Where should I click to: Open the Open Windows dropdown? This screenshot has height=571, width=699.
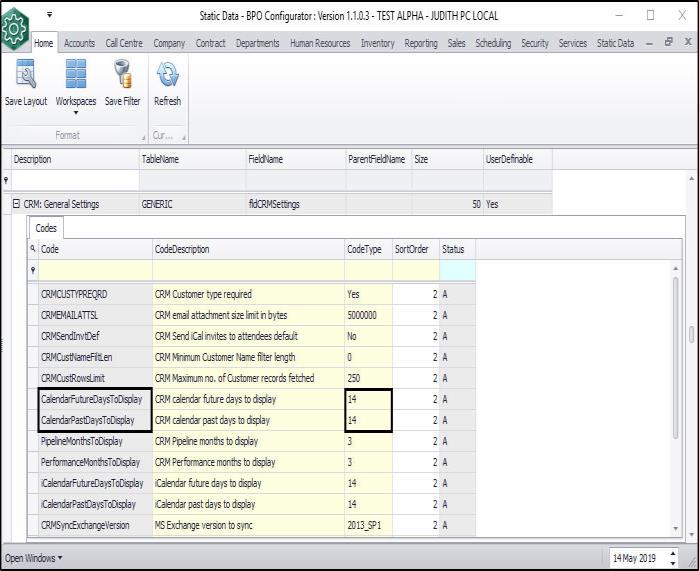pos(34,557)
